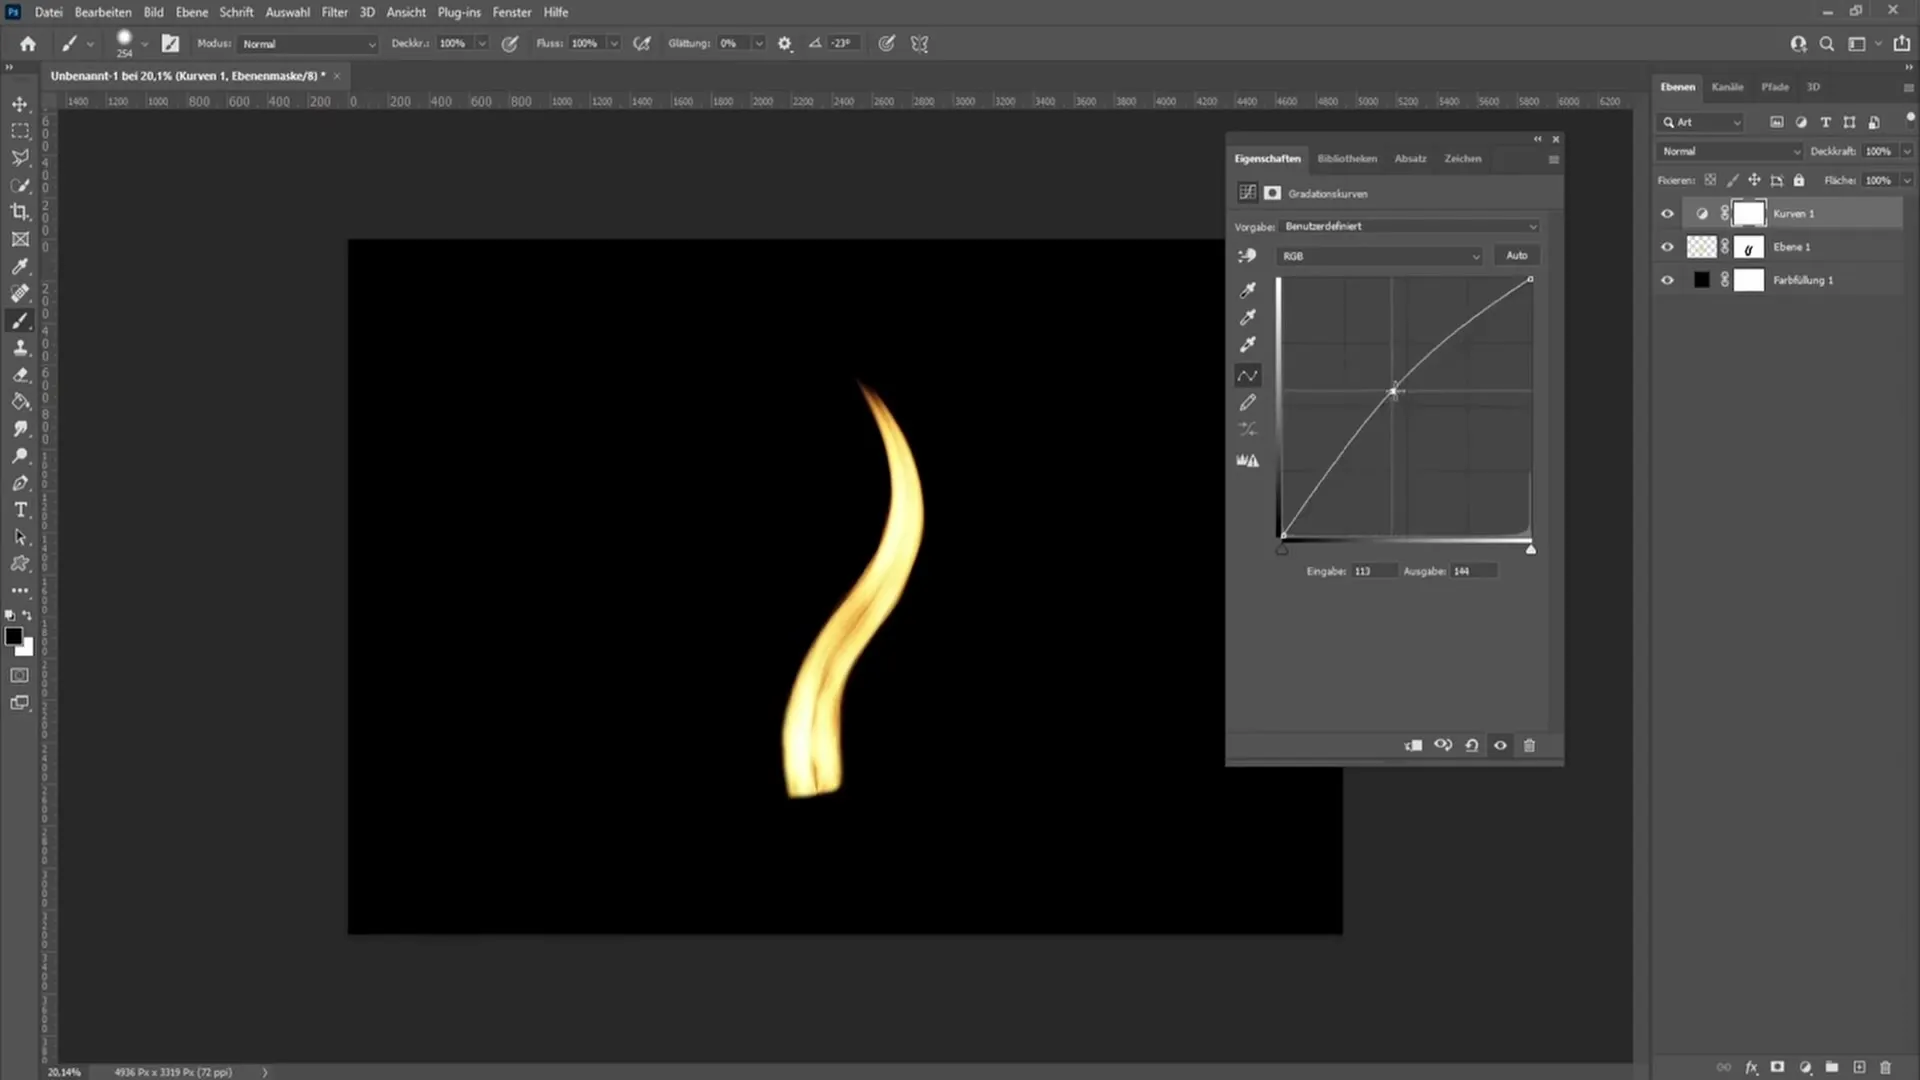Viewport: 1920px width, 1080px height.
Task: Click the Auto button in Curves
Action: pos(1516,256)
